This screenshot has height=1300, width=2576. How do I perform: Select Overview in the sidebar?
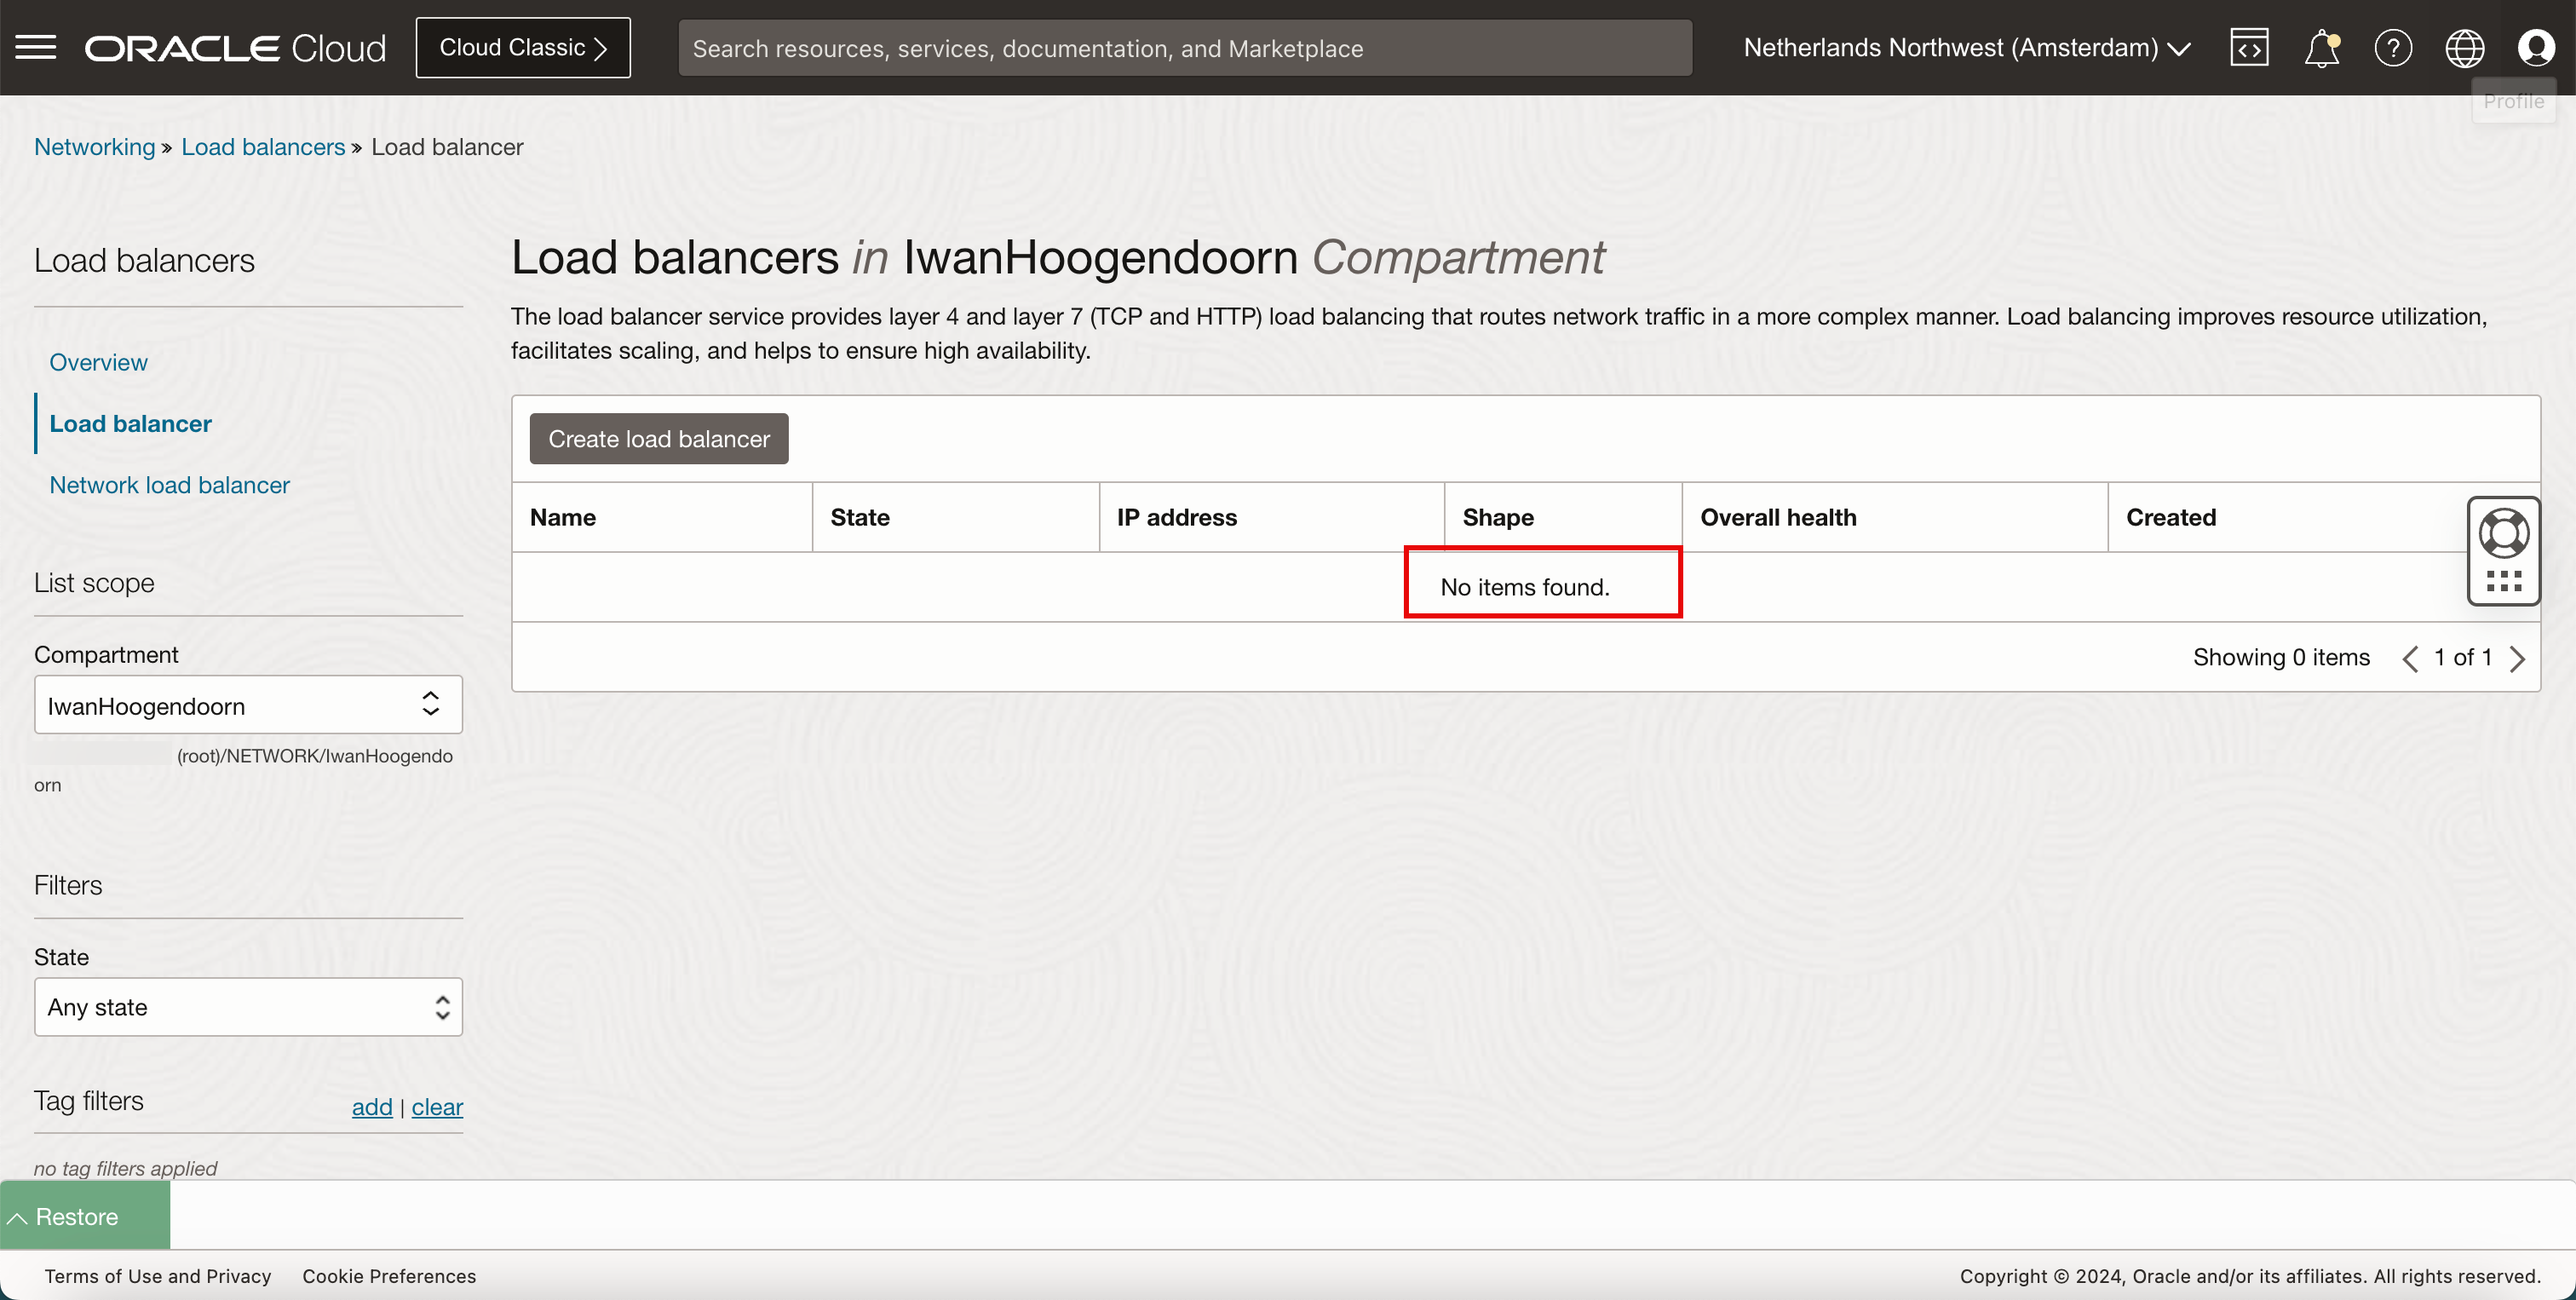(98, 362)
